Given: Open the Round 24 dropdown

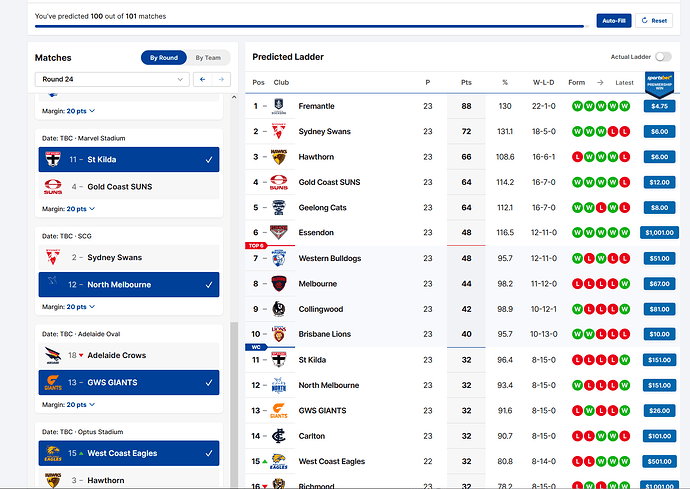Looking at the screenshot, I should 112,79.
